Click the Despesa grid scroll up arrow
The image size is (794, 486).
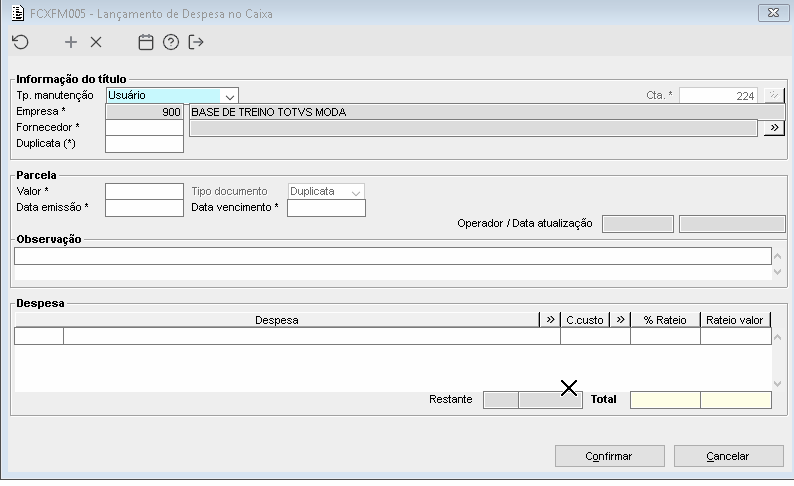click(778, 337)
